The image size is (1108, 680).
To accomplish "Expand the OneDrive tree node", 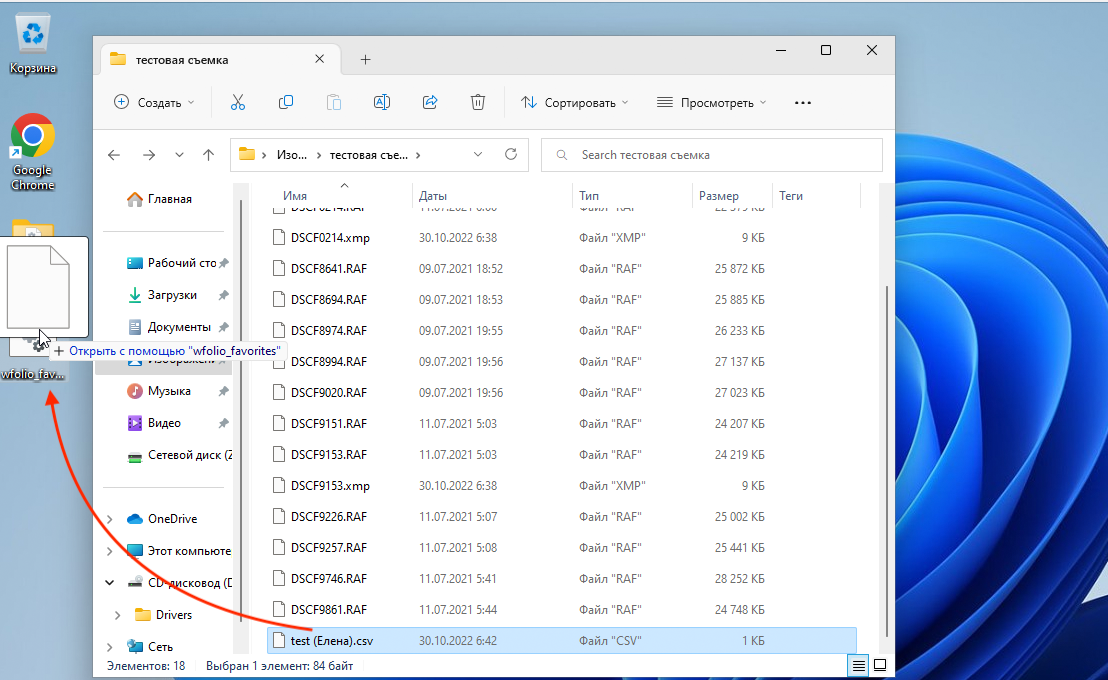I will coord(110,519).
